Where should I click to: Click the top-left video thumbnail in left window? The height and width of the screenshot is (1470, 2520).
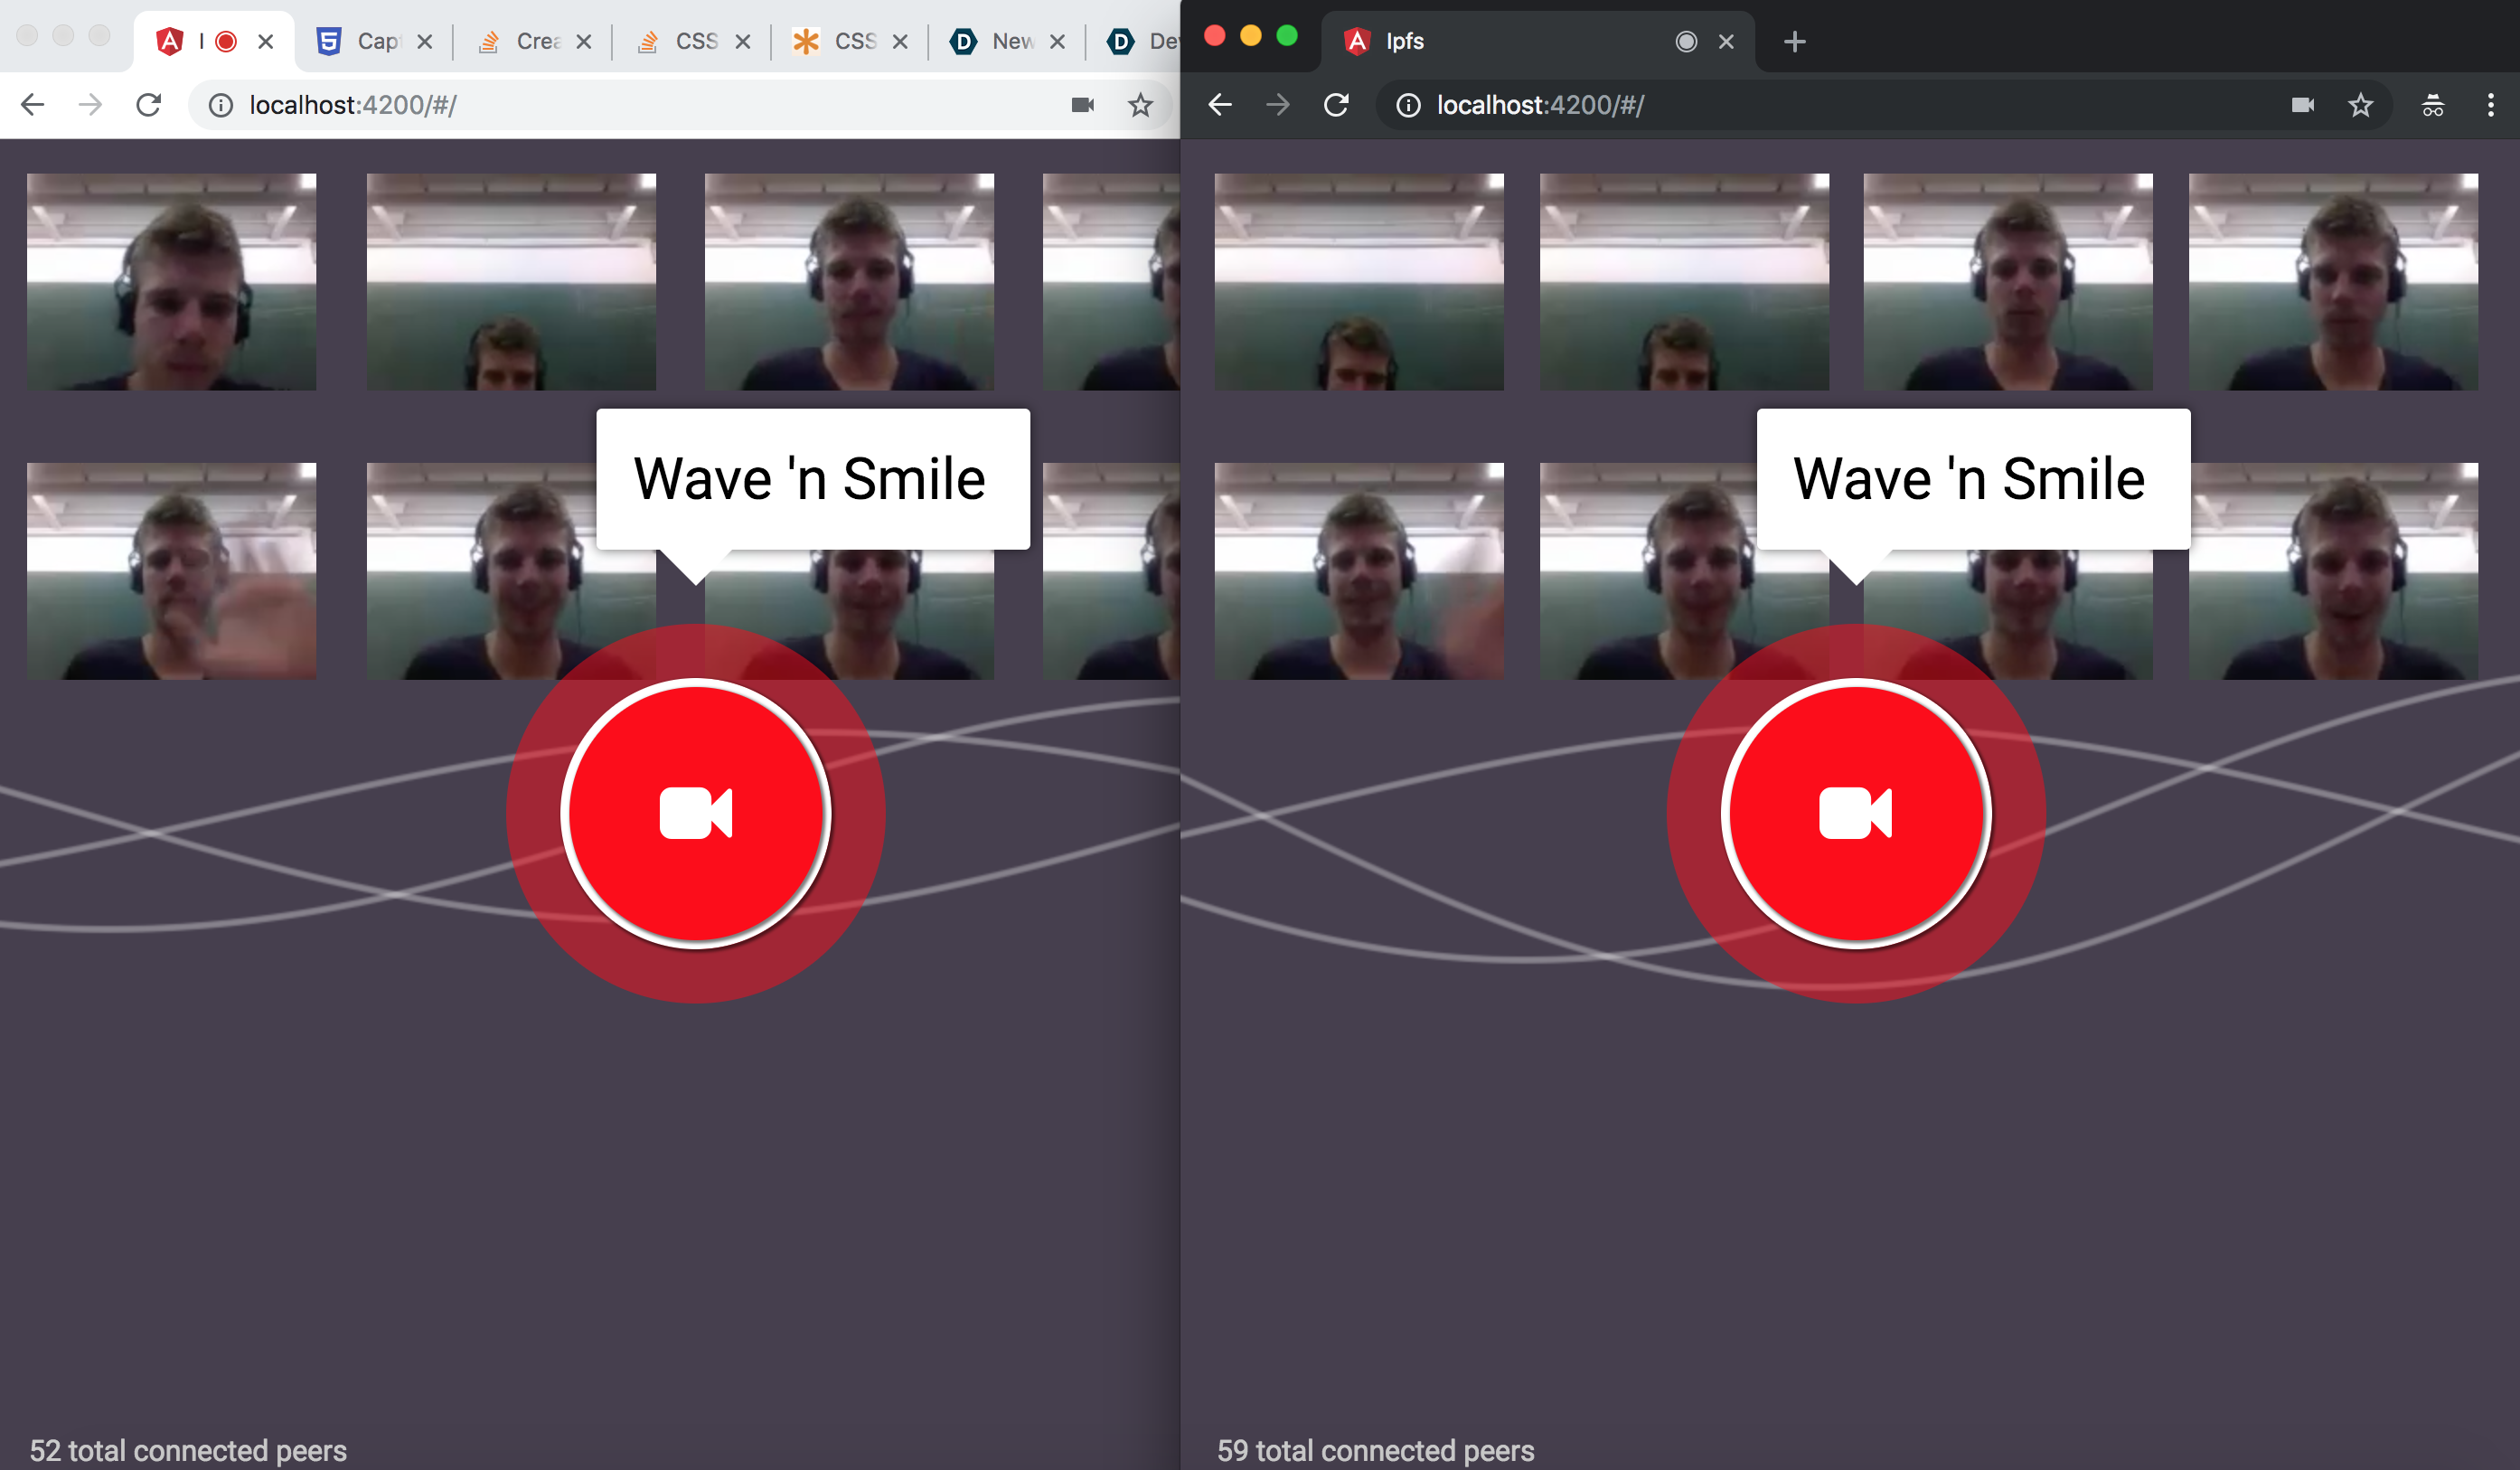point(171,281)
